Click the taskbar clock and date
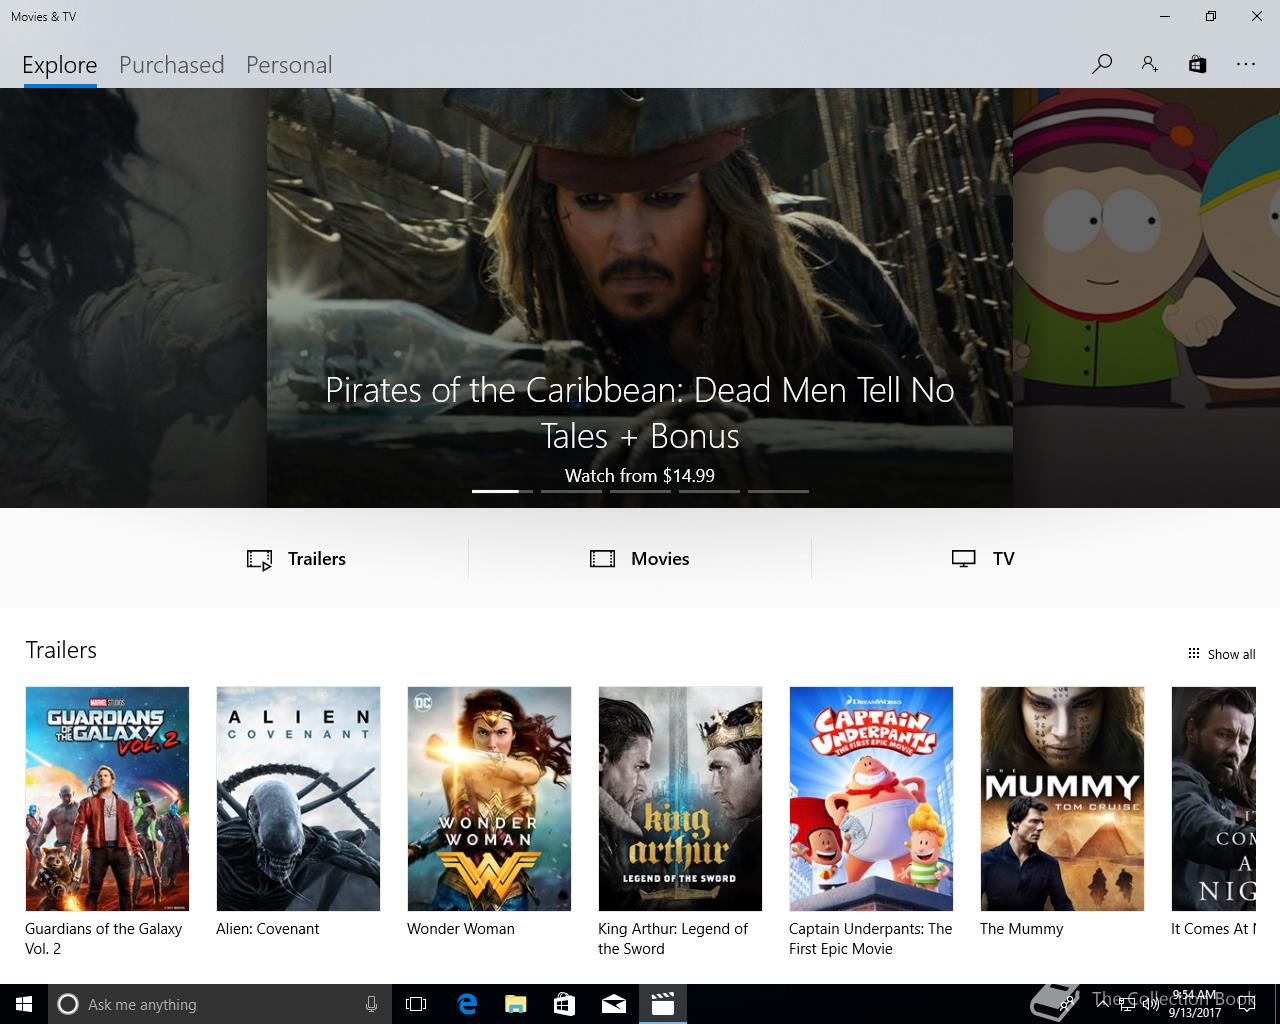Image resolution: width=1280 pixels, height=1024 pixels. [x=1195, y=1004]
